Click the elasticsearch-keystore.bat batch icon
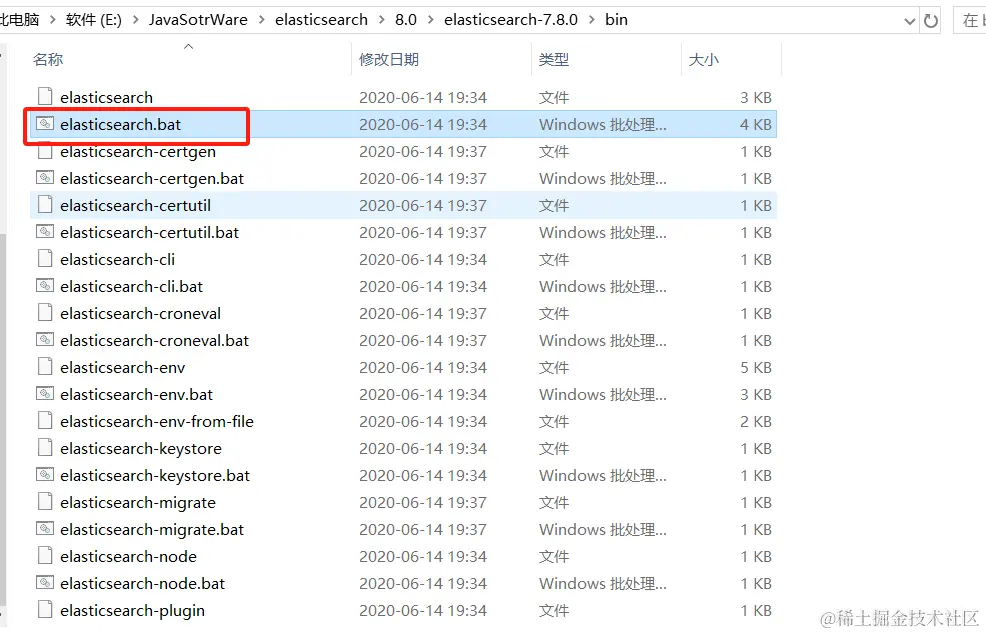 point(45,475)
